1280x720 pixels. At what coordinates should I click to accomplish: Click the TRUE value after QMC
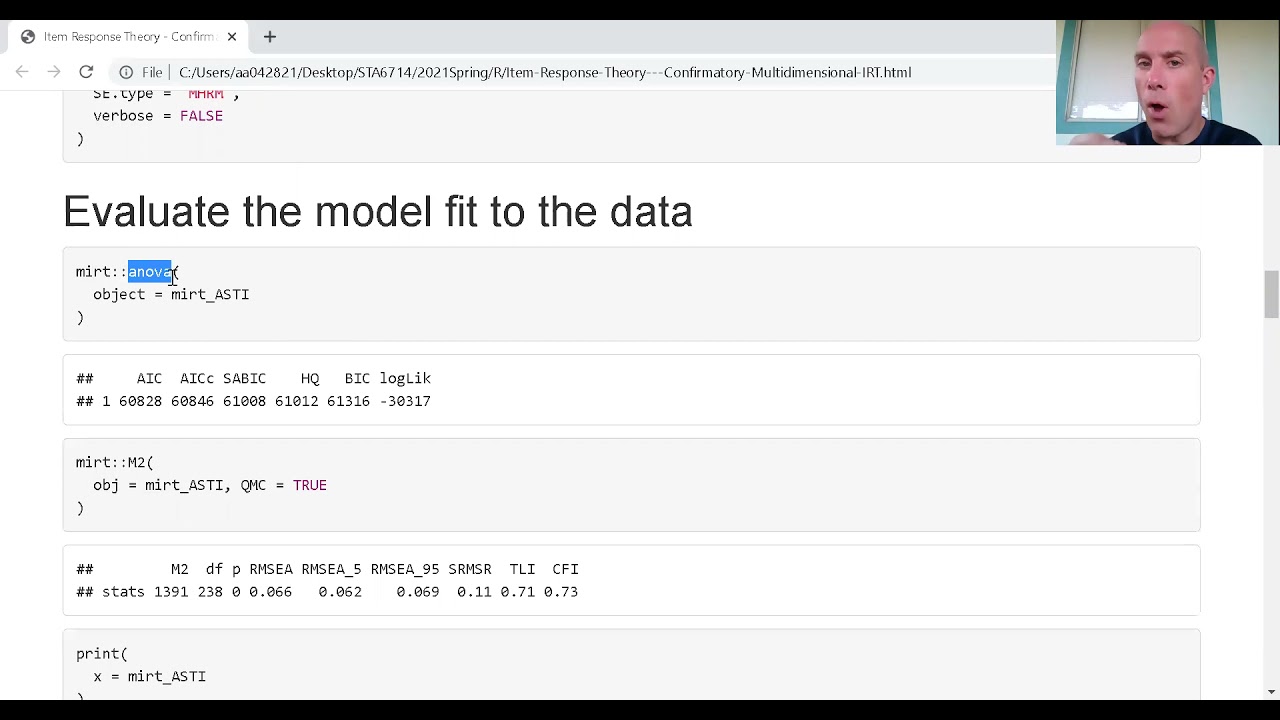click(x=310, y=485)
